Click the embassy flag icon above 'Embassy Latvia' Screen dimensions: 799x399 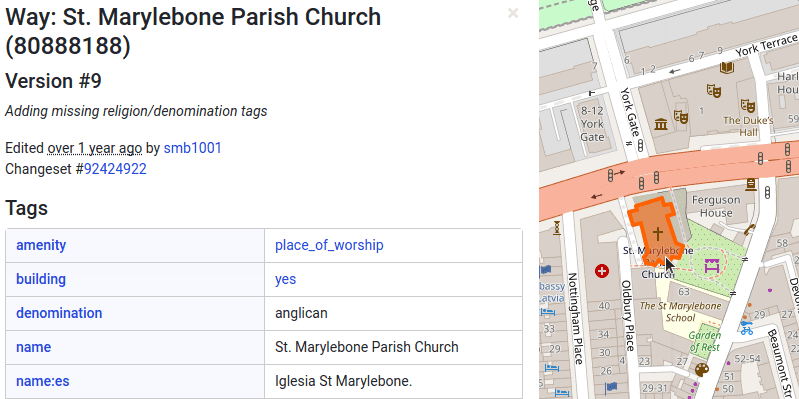[546, 270]
